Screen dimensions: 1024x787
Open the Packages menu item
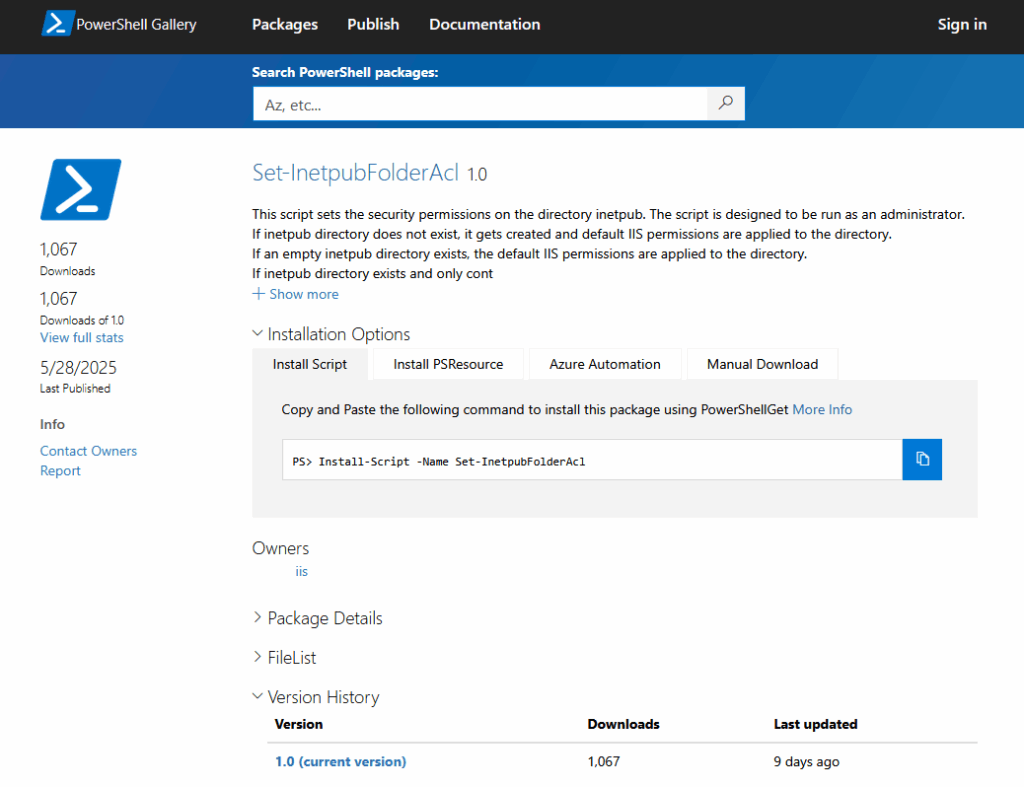pyautogui.click(x=285, y=24)
